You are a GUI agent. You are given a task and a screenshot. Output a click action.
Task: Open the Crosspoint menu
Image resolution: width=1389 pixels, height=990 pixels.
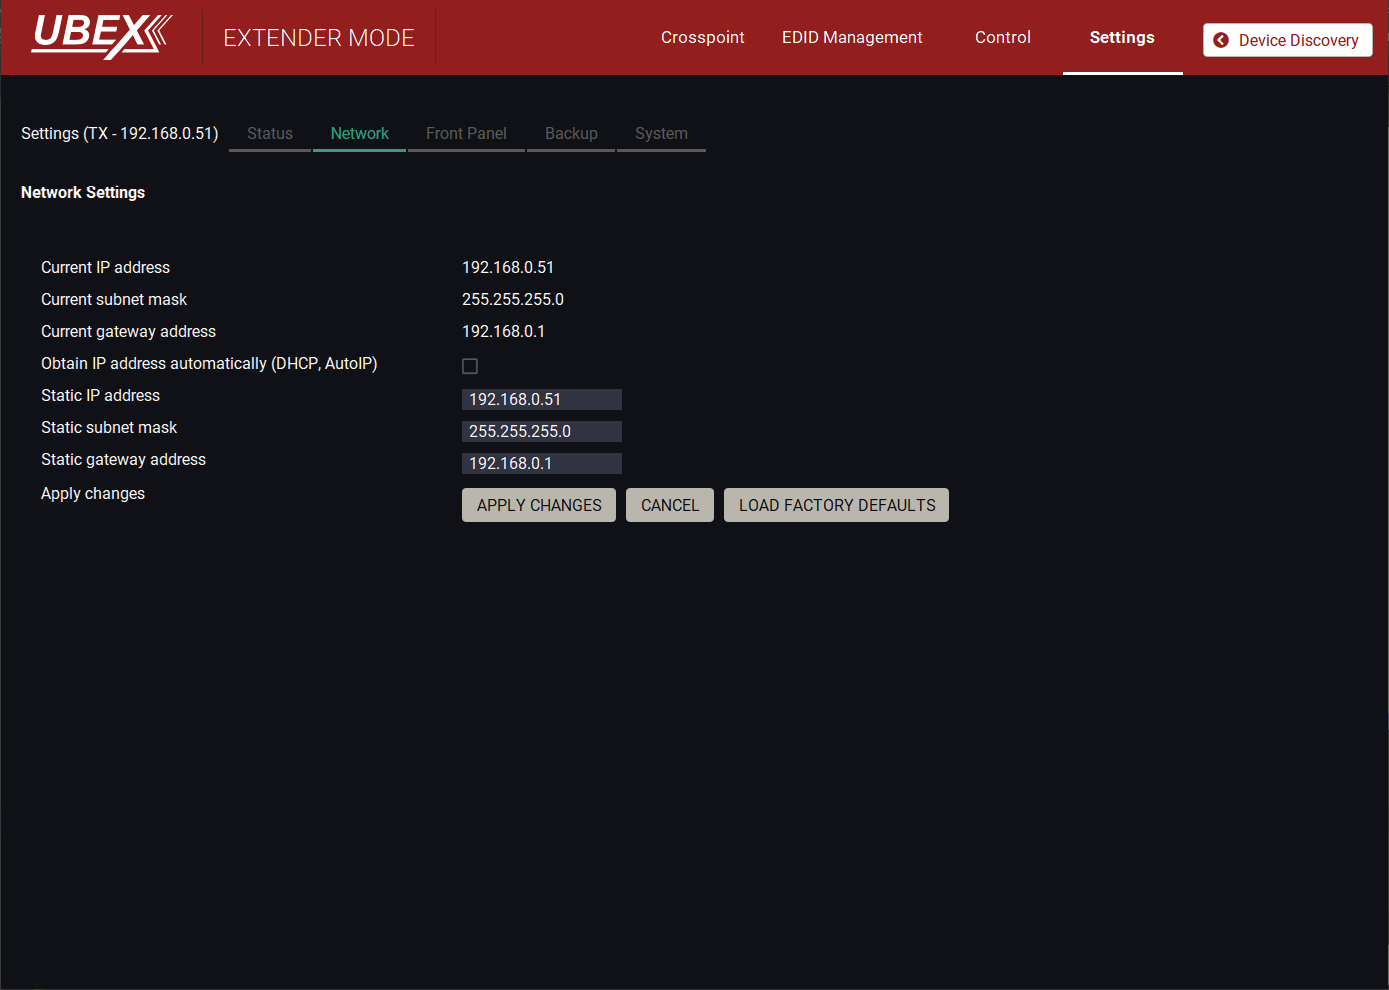click(702, 38)
